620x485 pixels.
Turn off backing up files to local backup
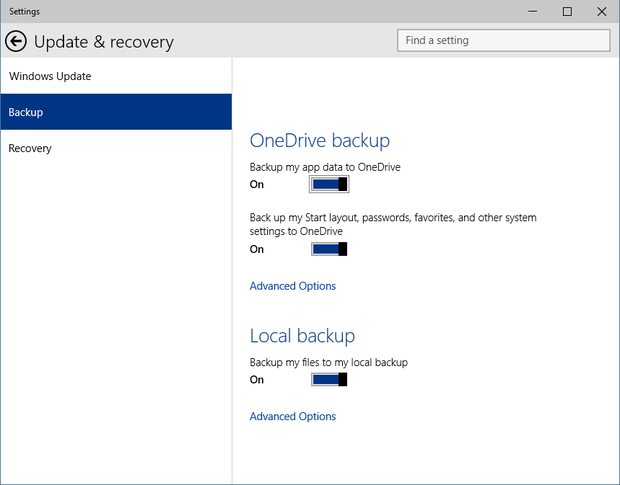click(x=329, y=380)
